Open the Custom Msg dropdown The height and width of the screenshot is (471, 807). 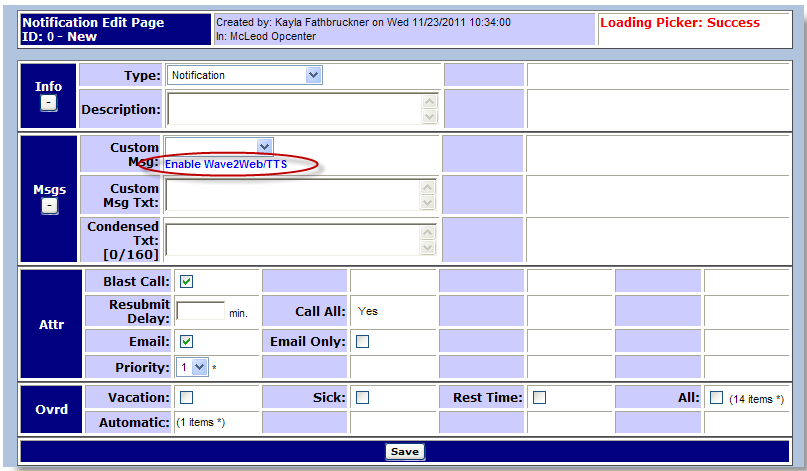point(218,146)
